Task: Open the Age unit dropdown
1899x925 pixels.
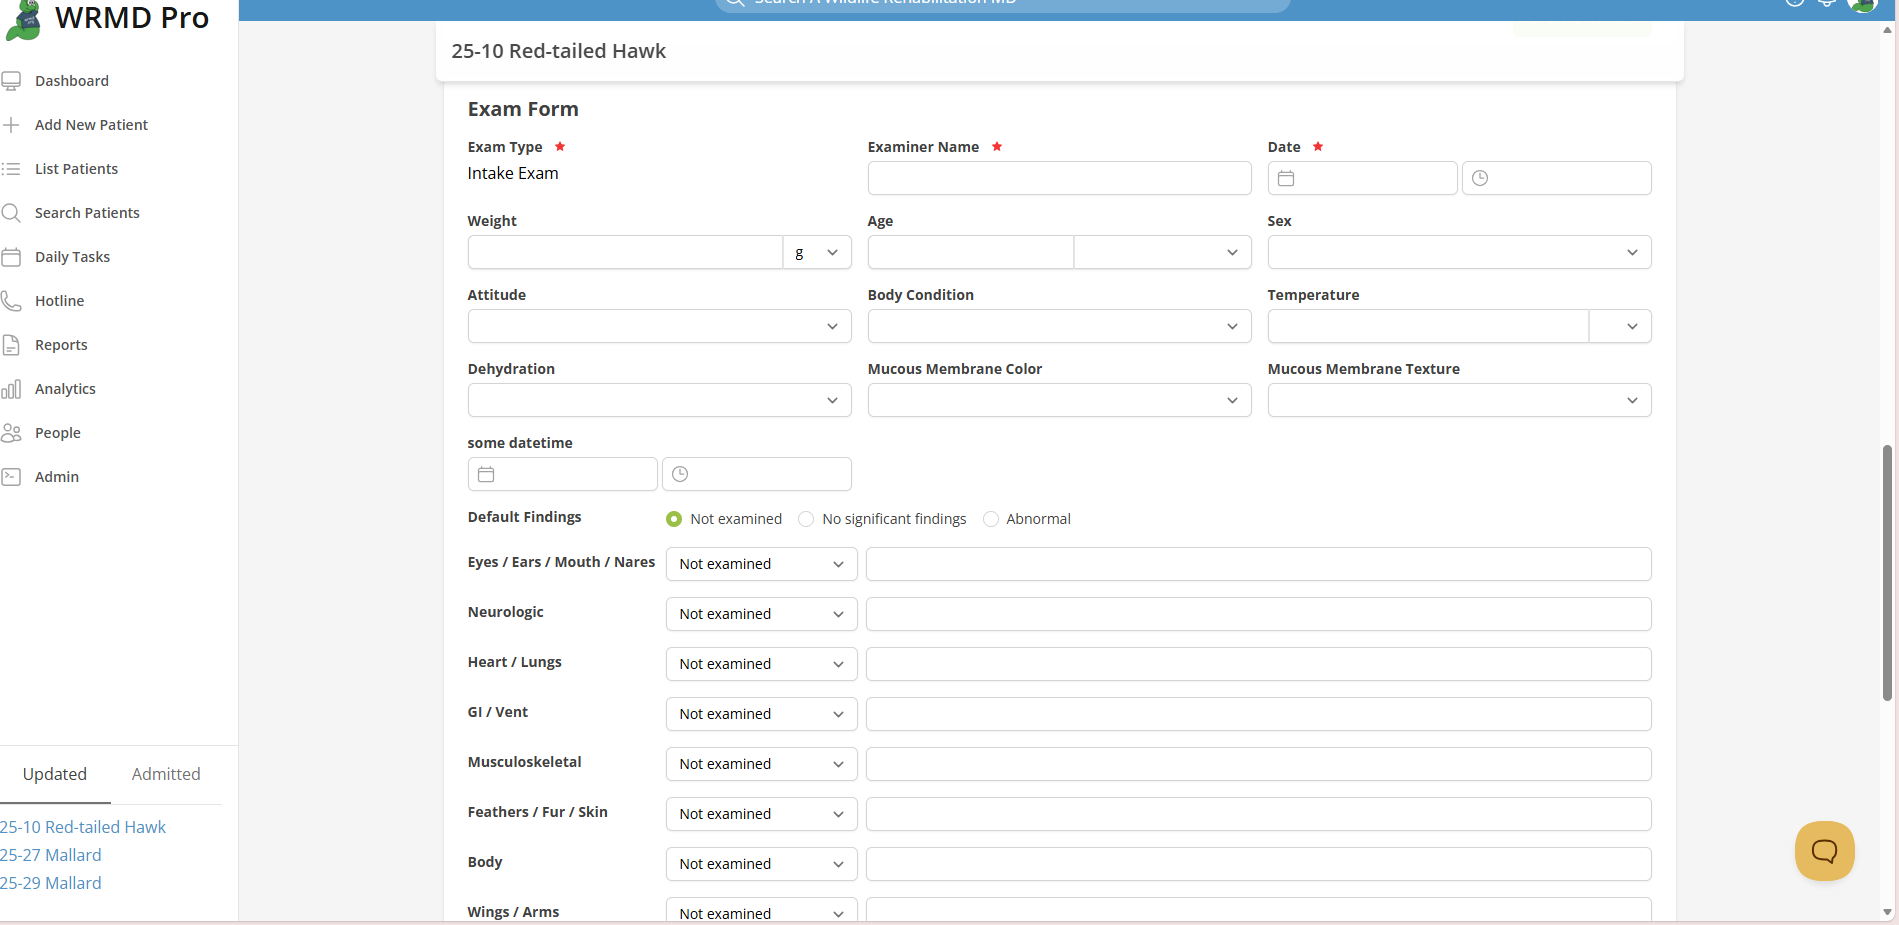Action: point(1162,252)
